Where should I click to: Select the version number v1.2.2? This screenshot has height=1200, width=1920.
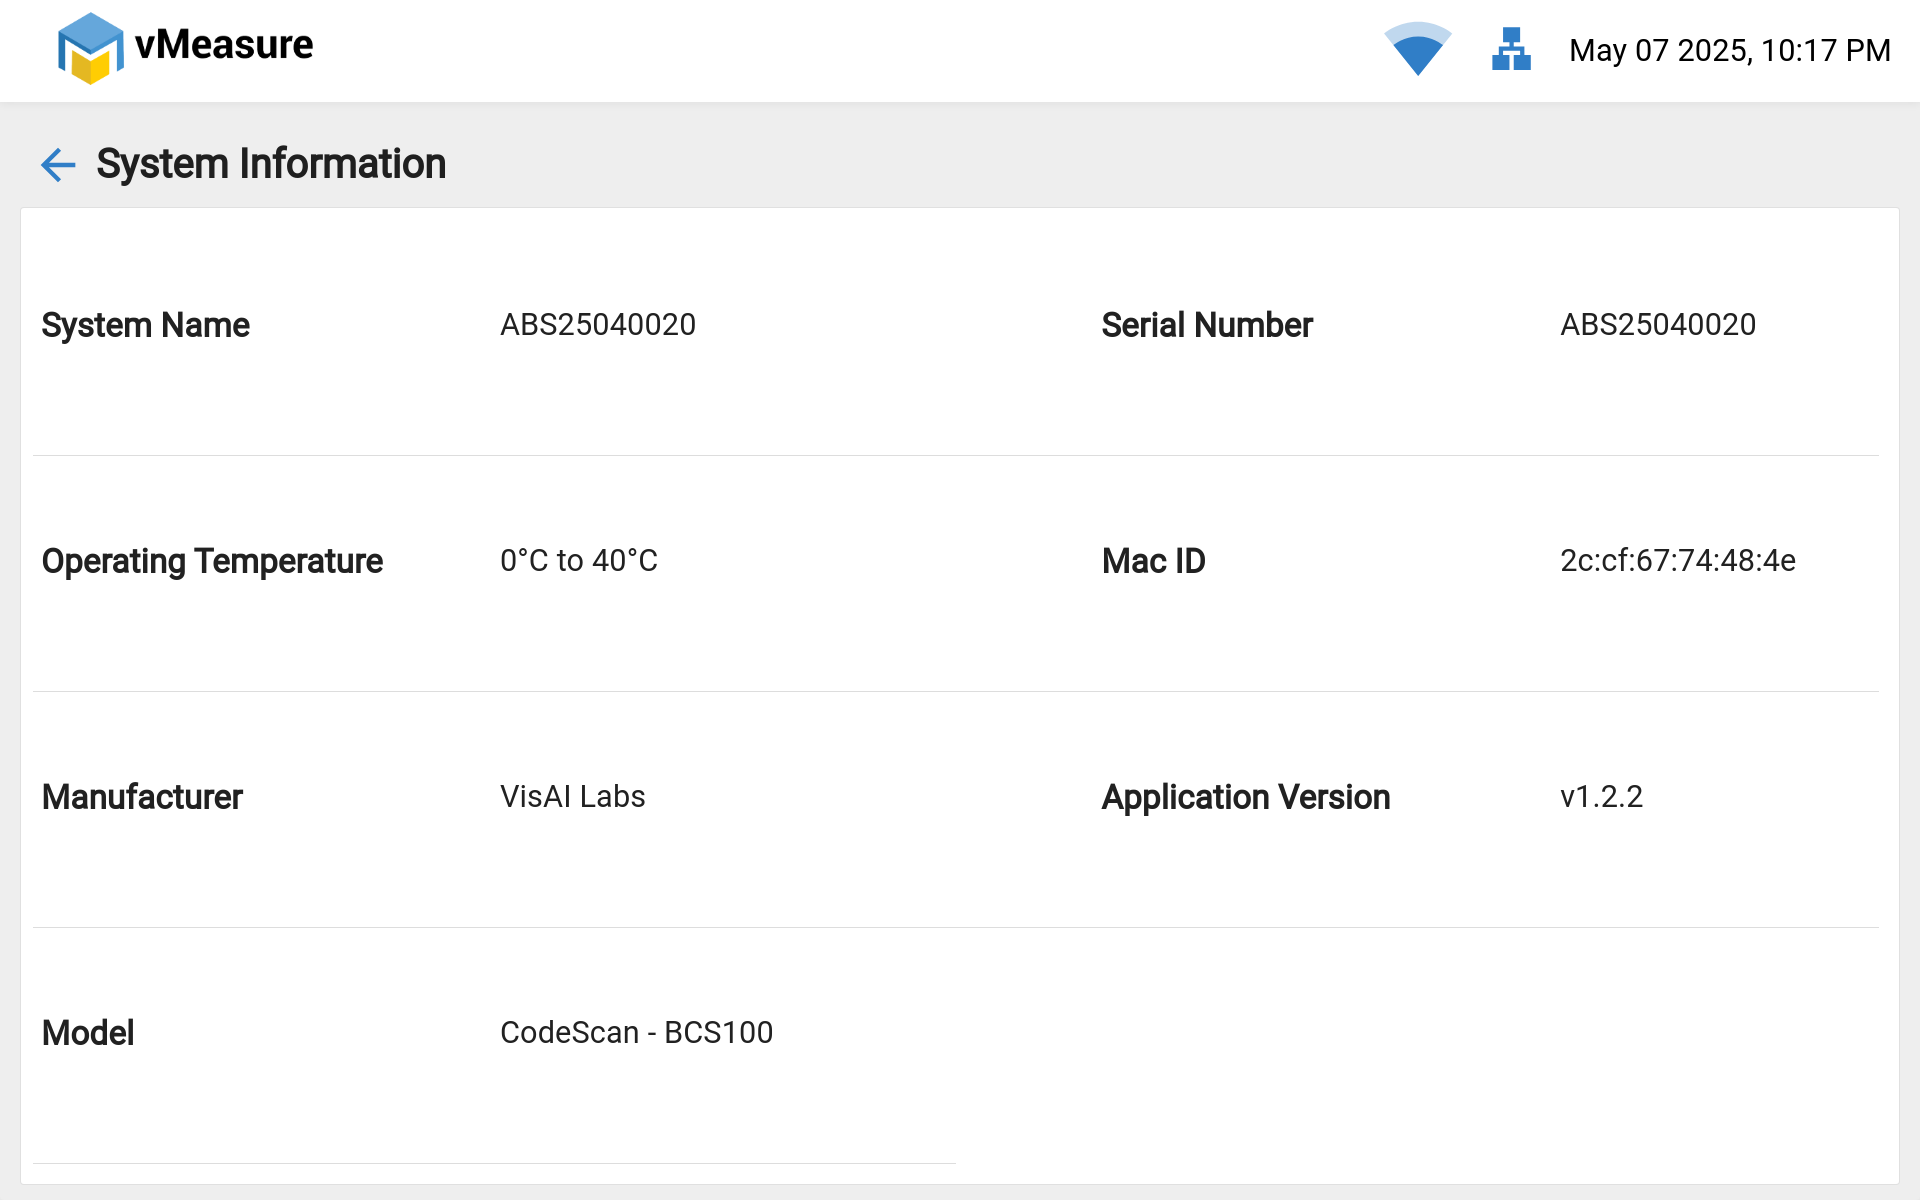point(1601,797)
